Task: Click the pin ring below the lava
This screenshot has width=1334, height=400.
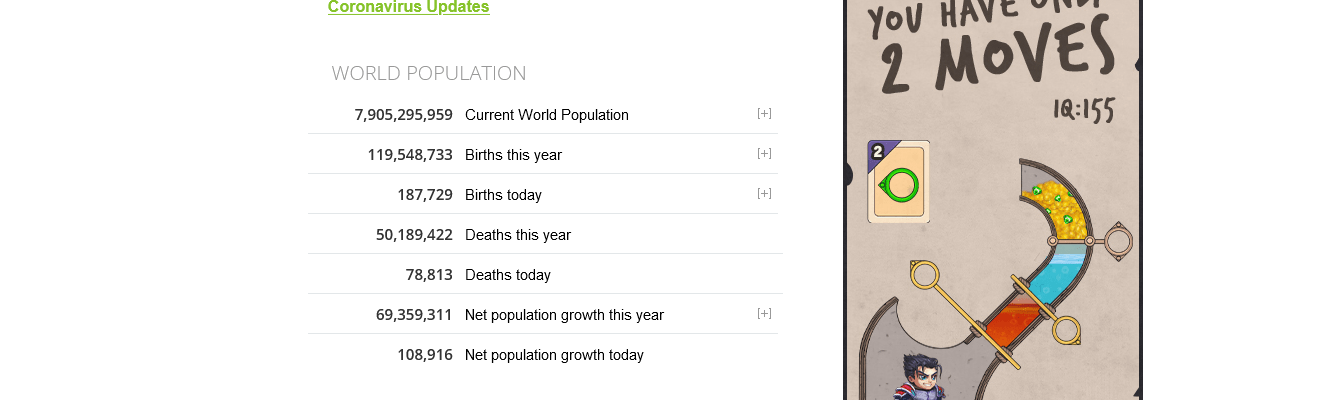Action: [x=1066, y=329]
